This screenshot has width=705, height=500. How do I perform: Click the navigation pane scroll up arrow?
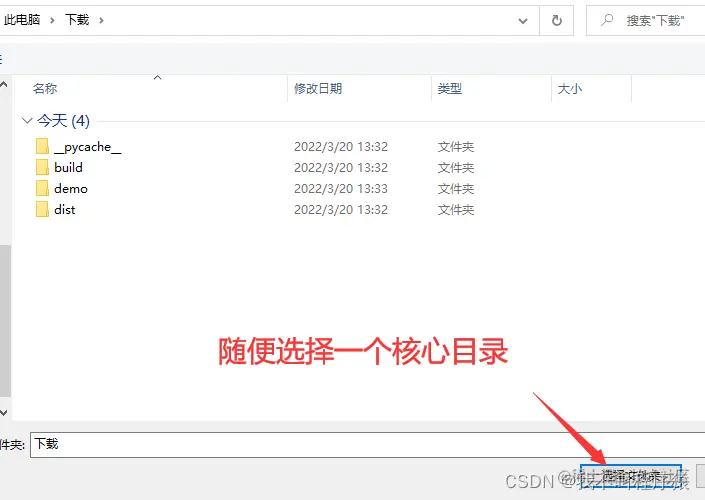(x=4, y=84)
